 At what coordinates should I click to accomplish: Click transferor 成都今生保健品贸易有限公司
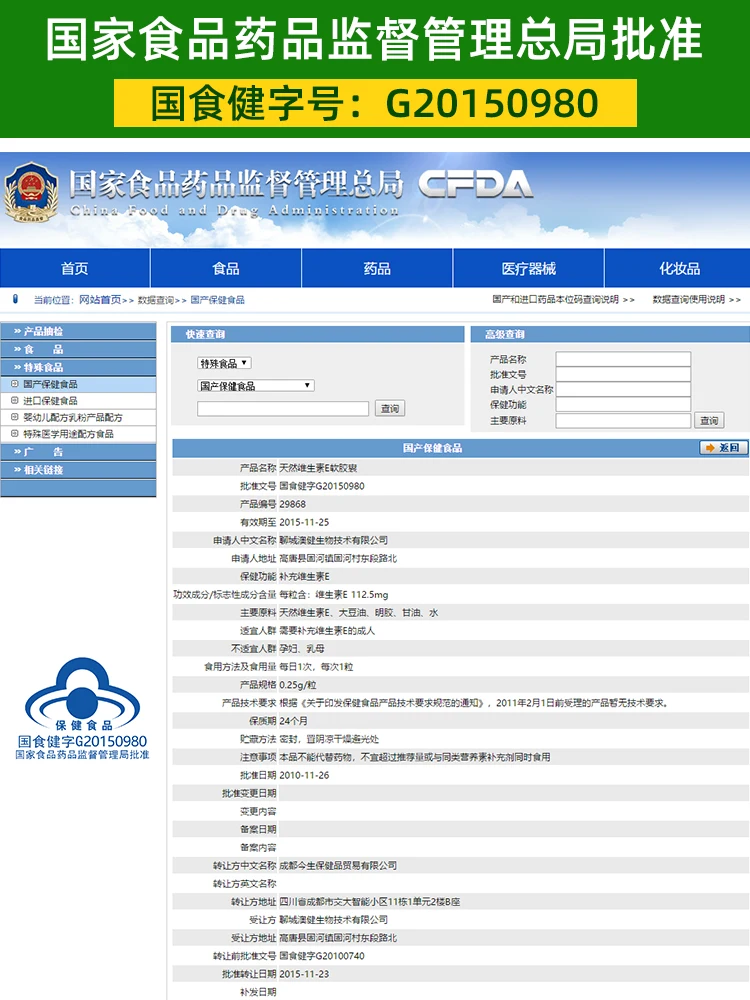(x=338, y=865)
